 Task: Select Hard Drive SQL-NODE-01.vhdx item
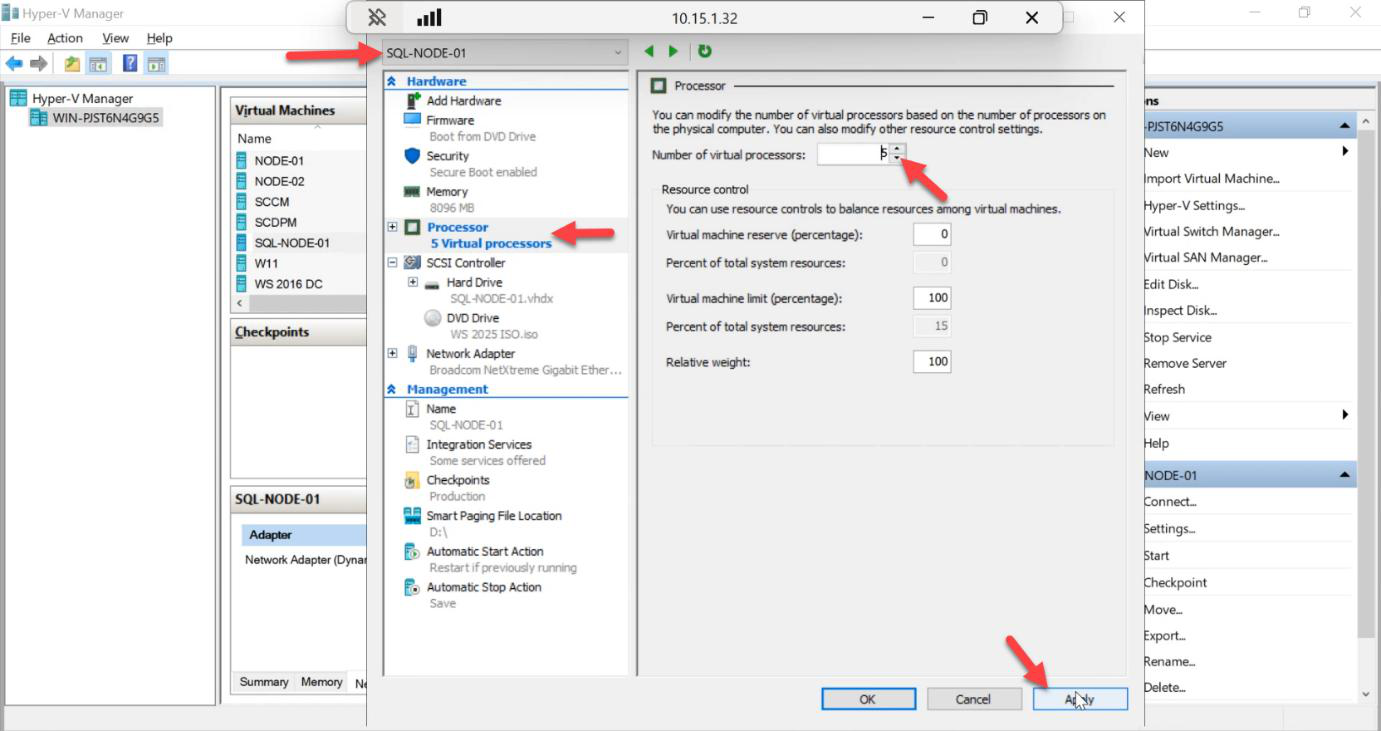(x=474, y=283)
